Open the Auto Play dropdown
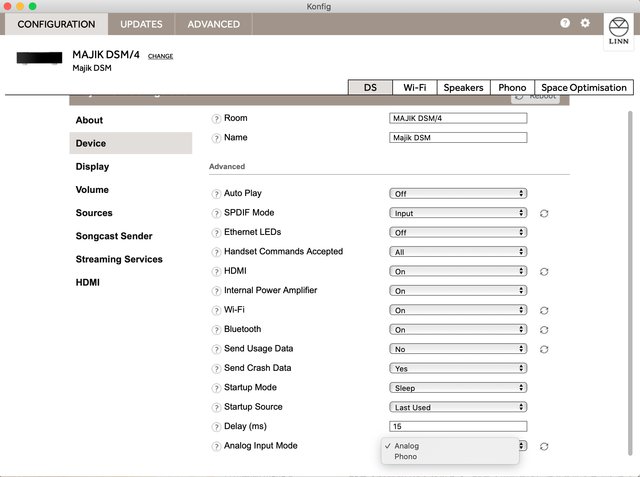 pyautogui.click(x=457, y=193)
